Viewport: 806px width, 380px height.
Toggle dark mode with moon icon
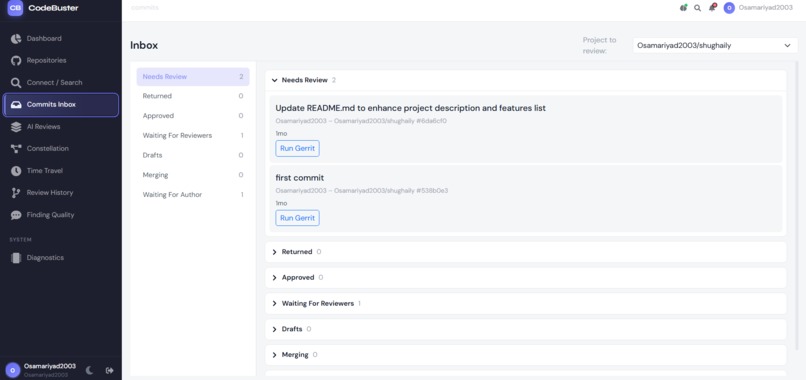coord(89,370)
